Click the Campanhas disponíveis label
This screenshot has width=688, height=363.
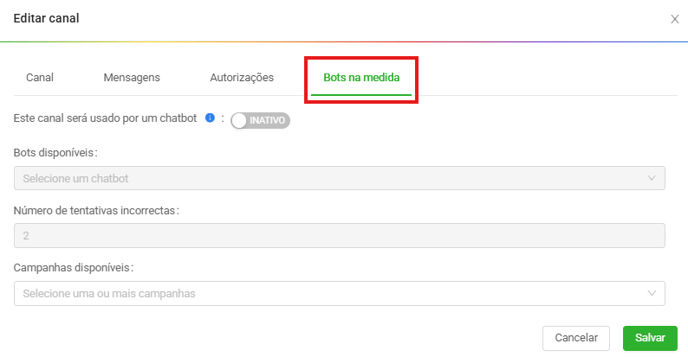(73, 268)
